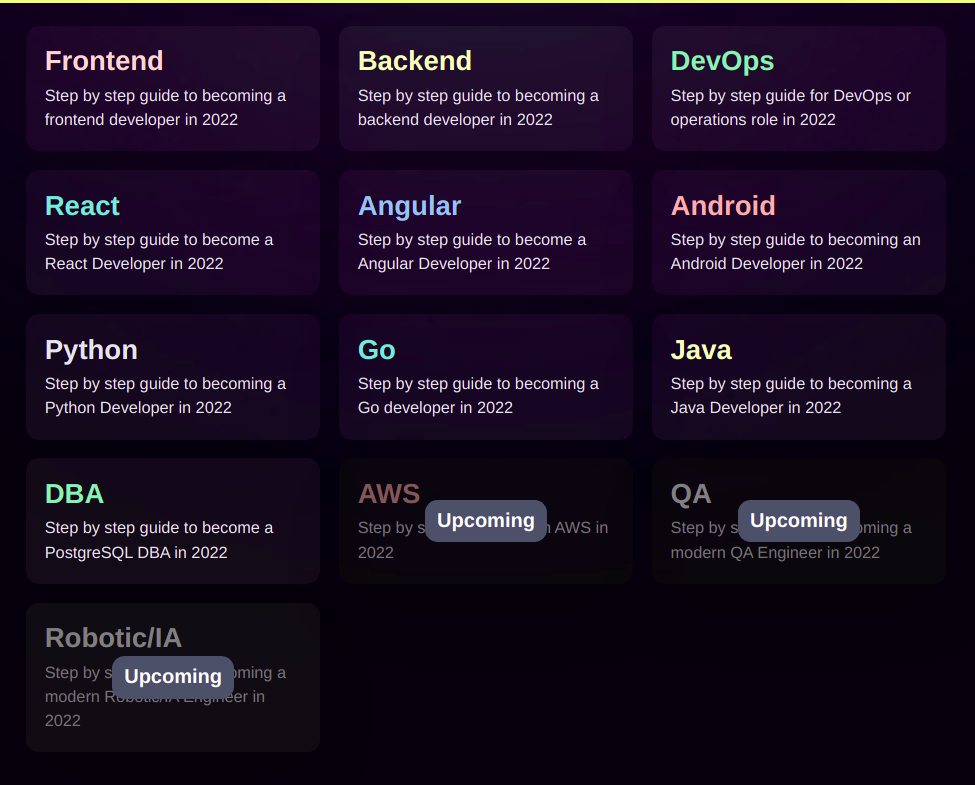The height and width of the screenshot is (785, 975).
Task: Select the React developer guide
Action: point(172,232)
